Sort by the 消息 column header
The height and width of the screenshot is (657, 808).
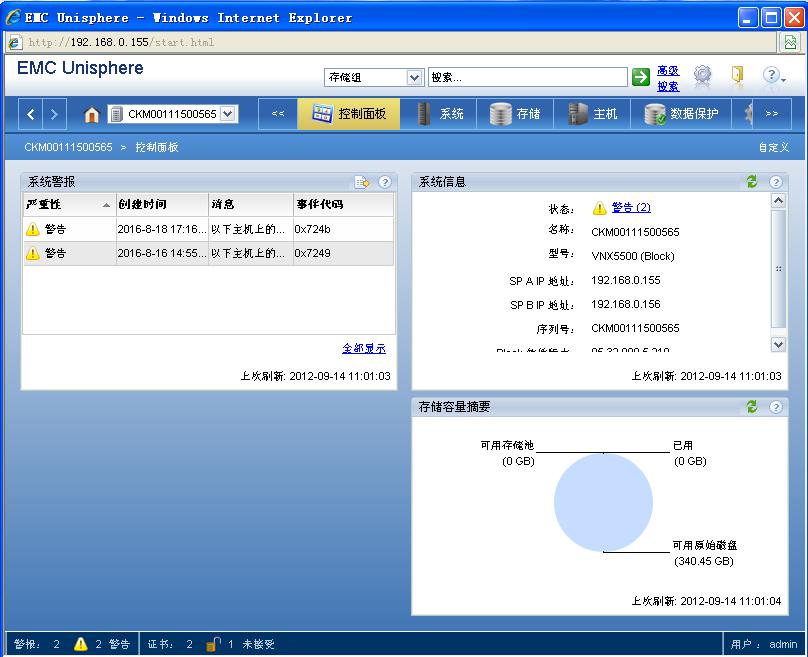point(251,205)
